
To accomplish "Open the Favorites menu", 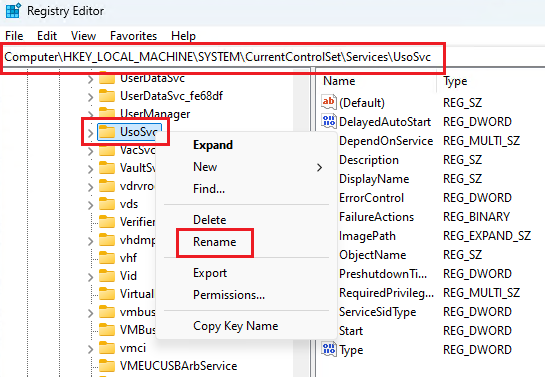I will click(x=133, y=36).
